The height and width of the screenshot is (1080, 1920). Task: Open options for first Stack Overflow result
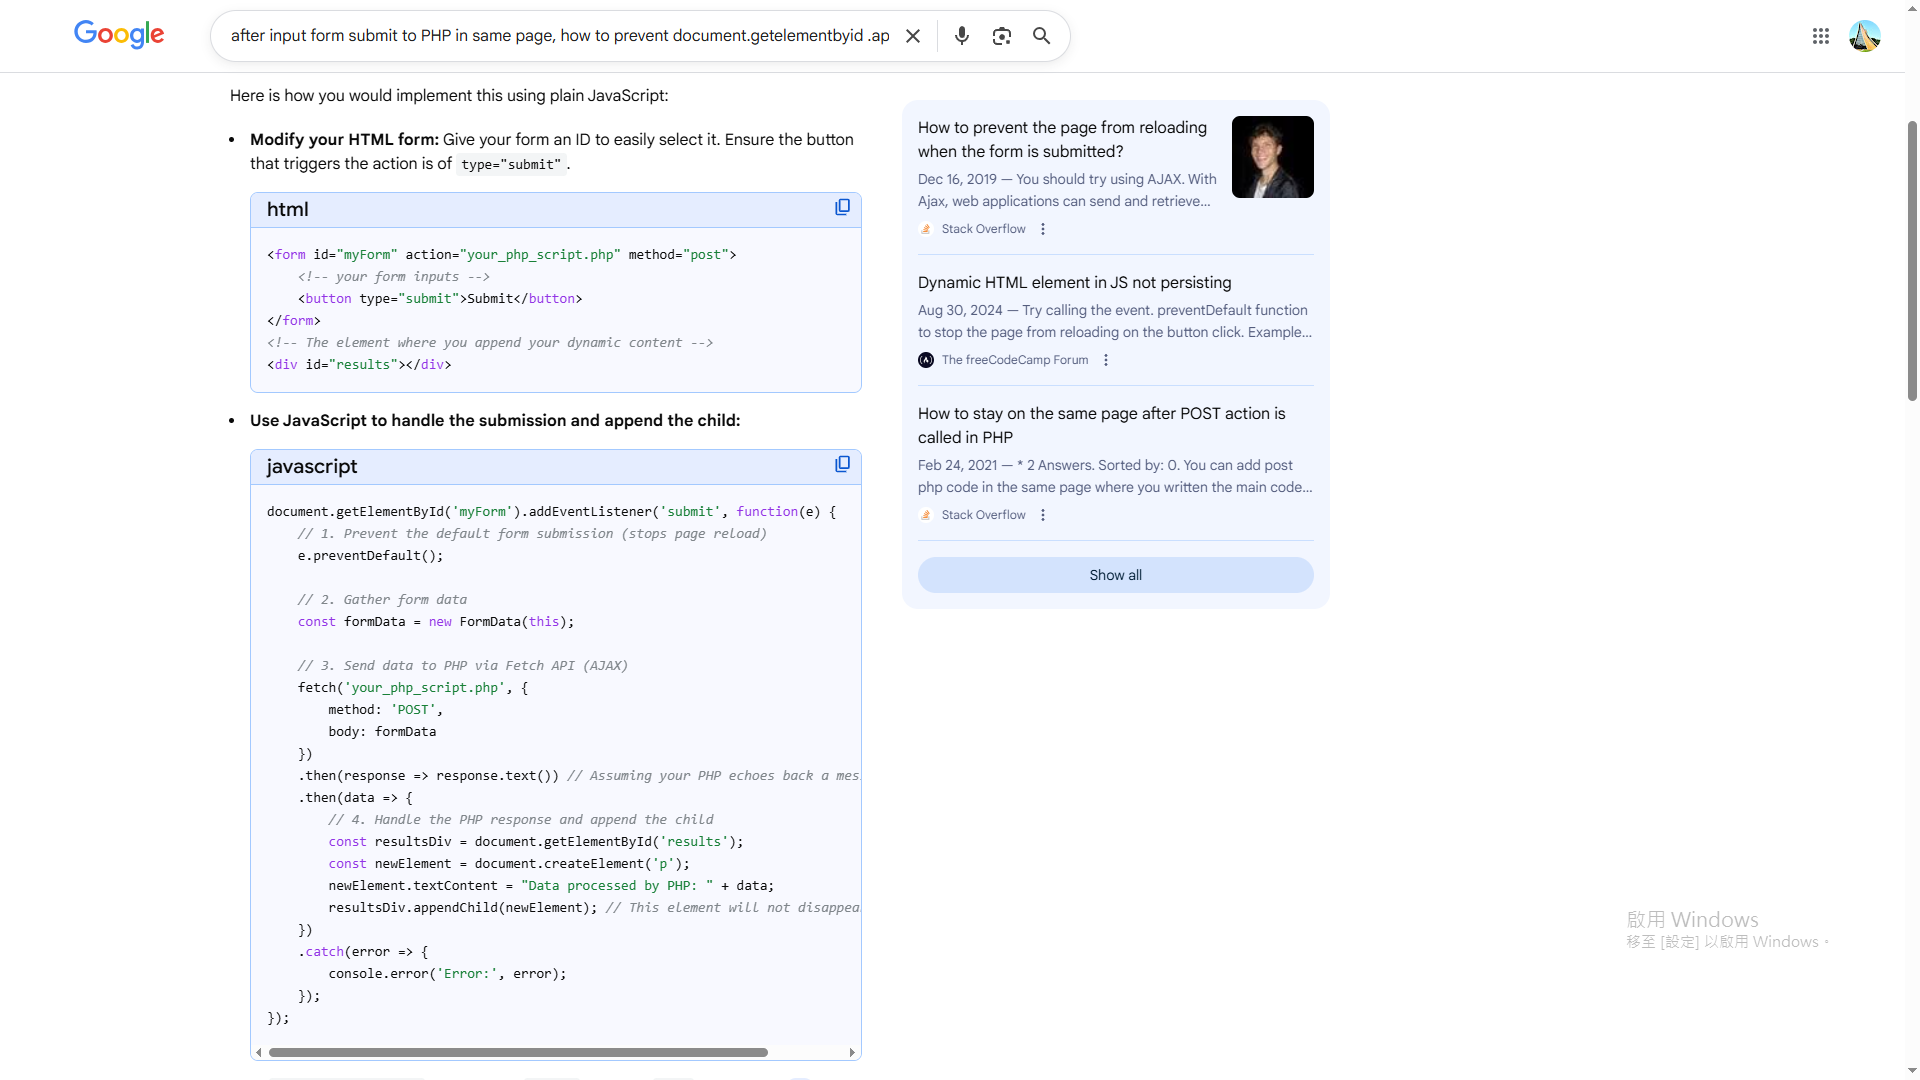(x=1043, y=229)
